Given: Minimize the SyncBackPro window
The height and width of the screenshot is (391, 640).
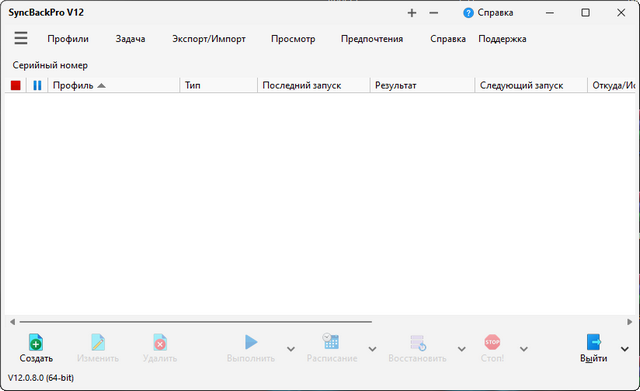Looking at the screenshot, I should [550, 13].
